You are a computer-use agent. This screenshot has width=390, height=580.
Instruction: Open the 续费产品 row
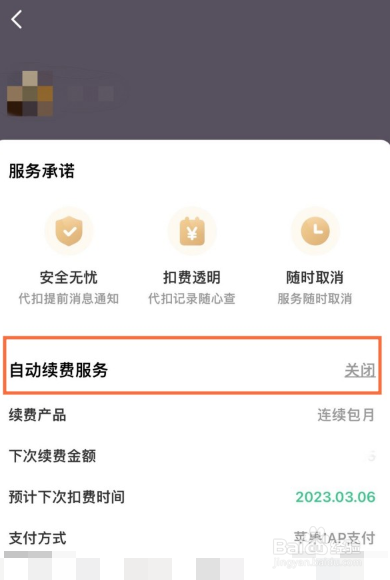192,415
